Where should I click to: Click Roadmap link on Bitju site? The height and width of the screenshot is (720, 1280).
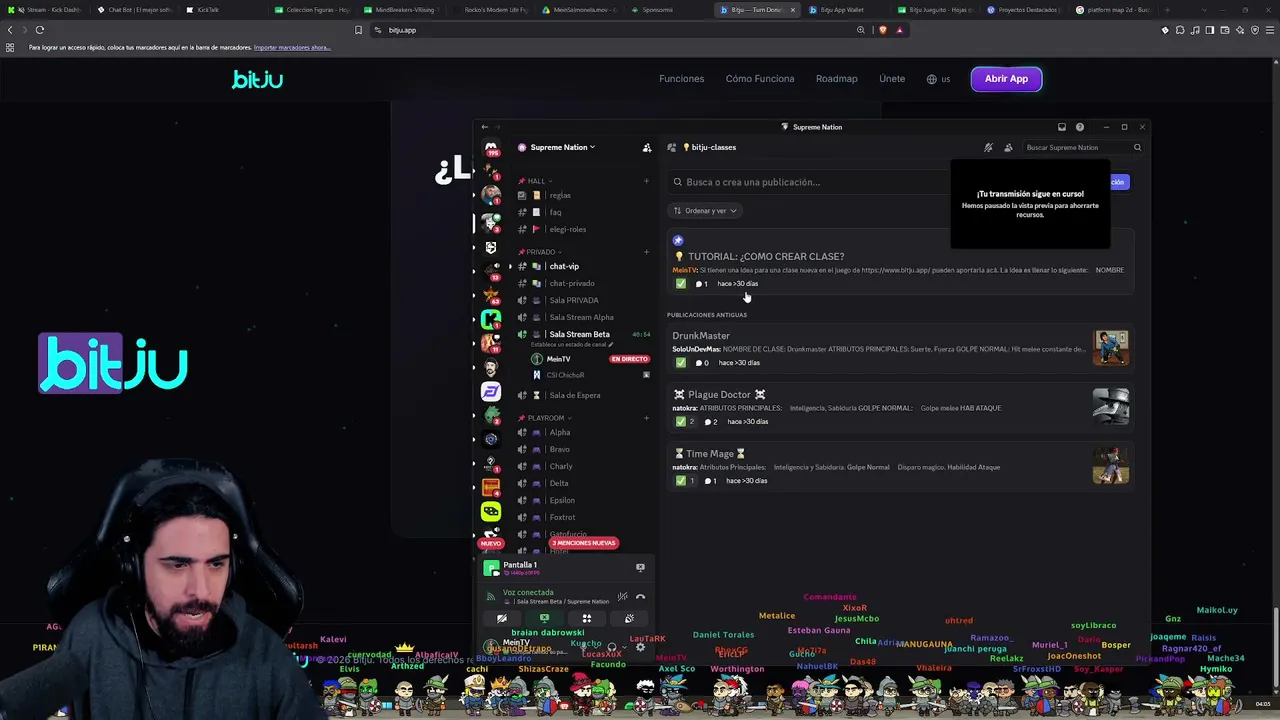coord(836,79)
